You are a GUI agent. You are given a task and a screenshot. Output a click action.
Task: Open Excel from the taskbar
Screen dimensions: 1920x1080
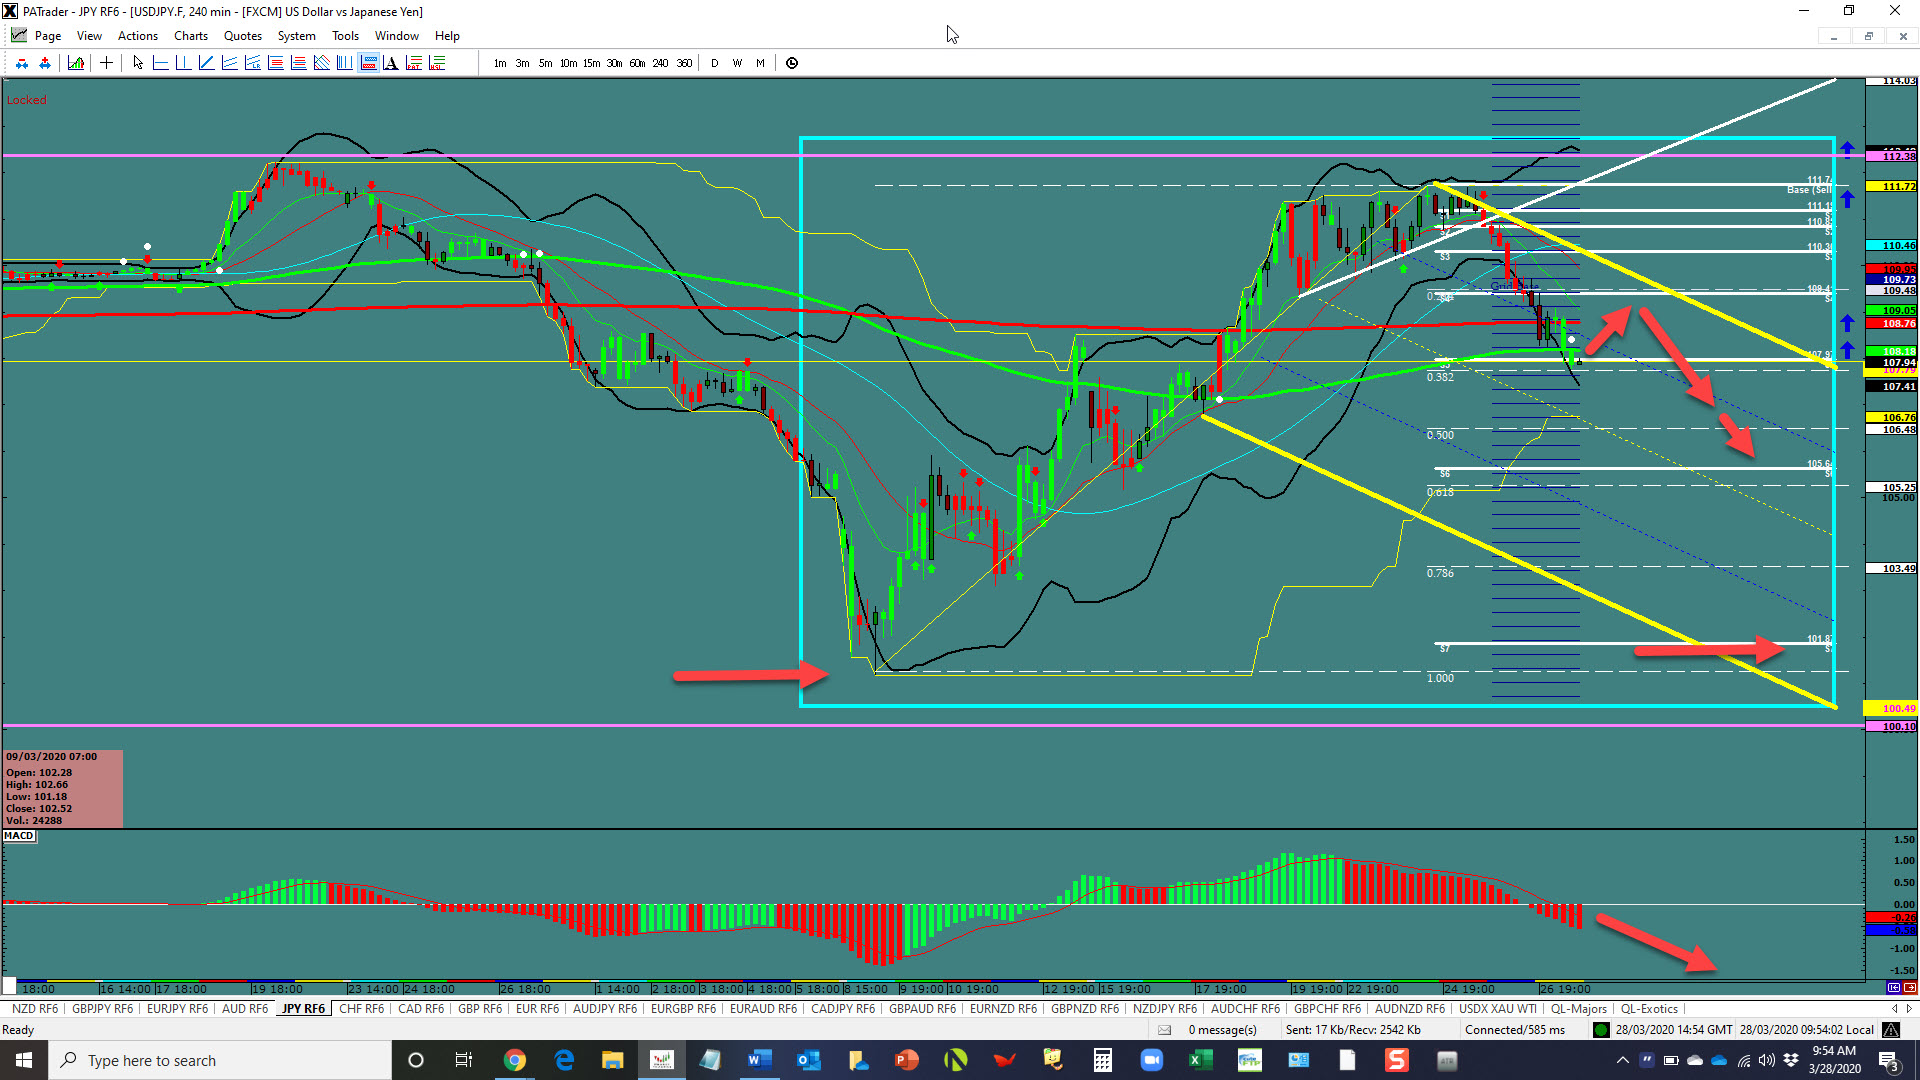1200,1060
